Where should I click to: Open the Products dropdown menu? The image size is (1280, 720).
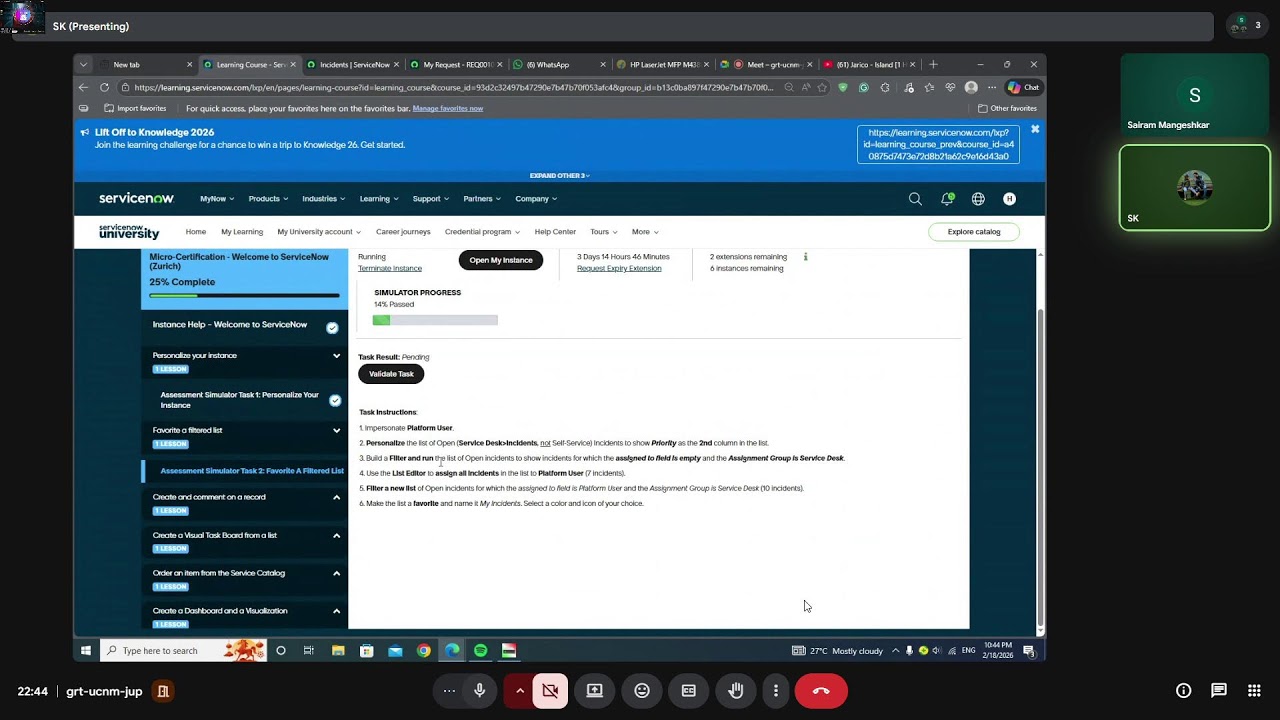point(268,199)
